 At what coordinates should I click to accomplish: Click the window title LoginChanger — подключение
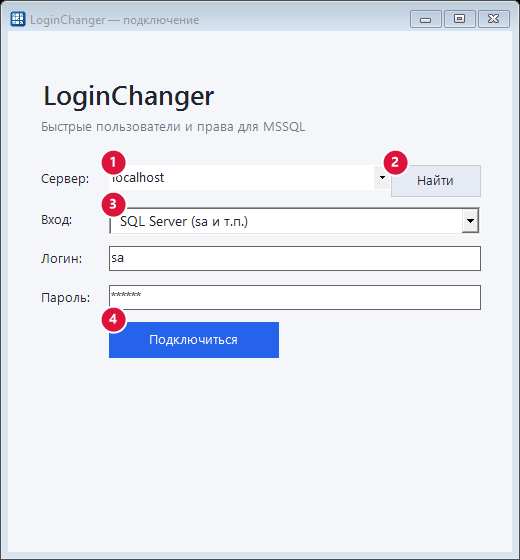(x=115, y=20)
